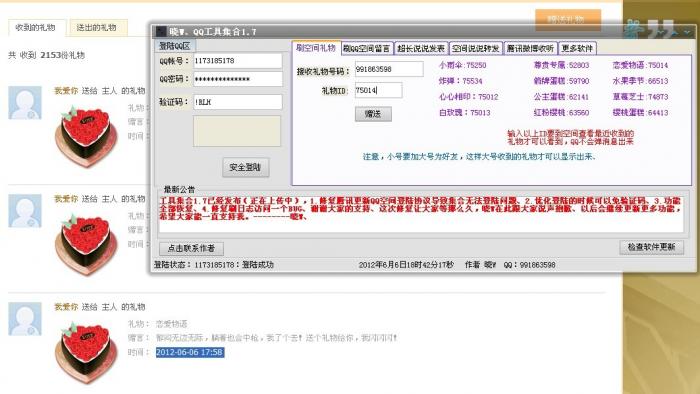Viewport: 700px width, 394px height.
Task: Click the middle rose heart cake image
Action: click(86, 244)
